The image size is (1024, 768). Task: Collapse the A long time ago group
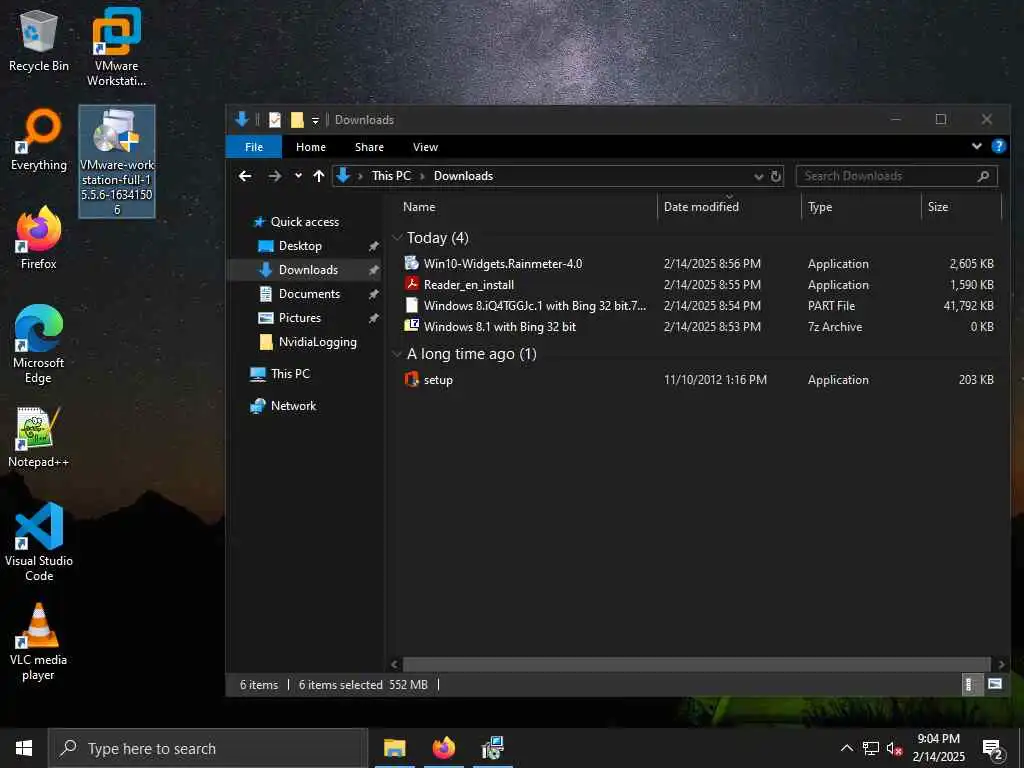pyautogui.click(x=397, y=354)
